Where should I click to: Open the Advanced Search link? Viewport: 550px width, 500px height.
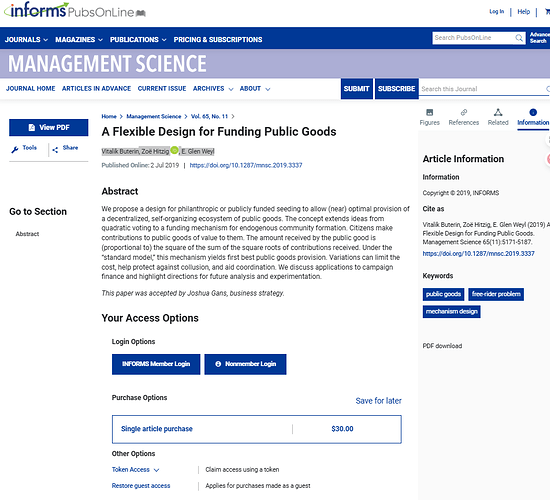pos(539,38)
